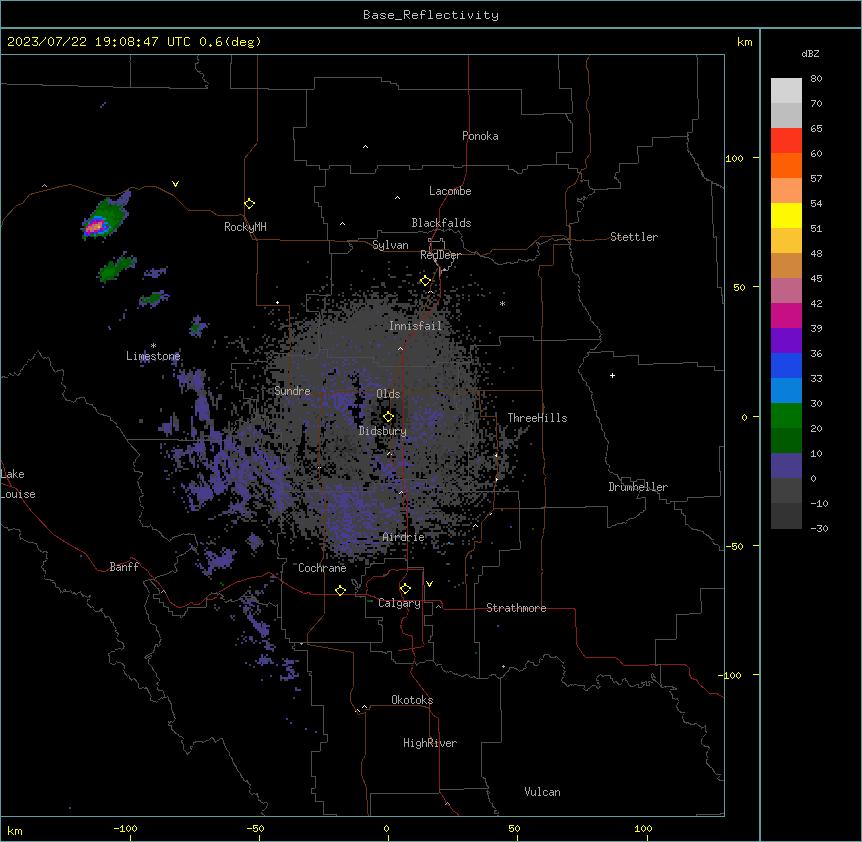Click the yellow 54 dBZ color swatch
Viewport: 862px width, 842px height.
(x=786, y=215)
